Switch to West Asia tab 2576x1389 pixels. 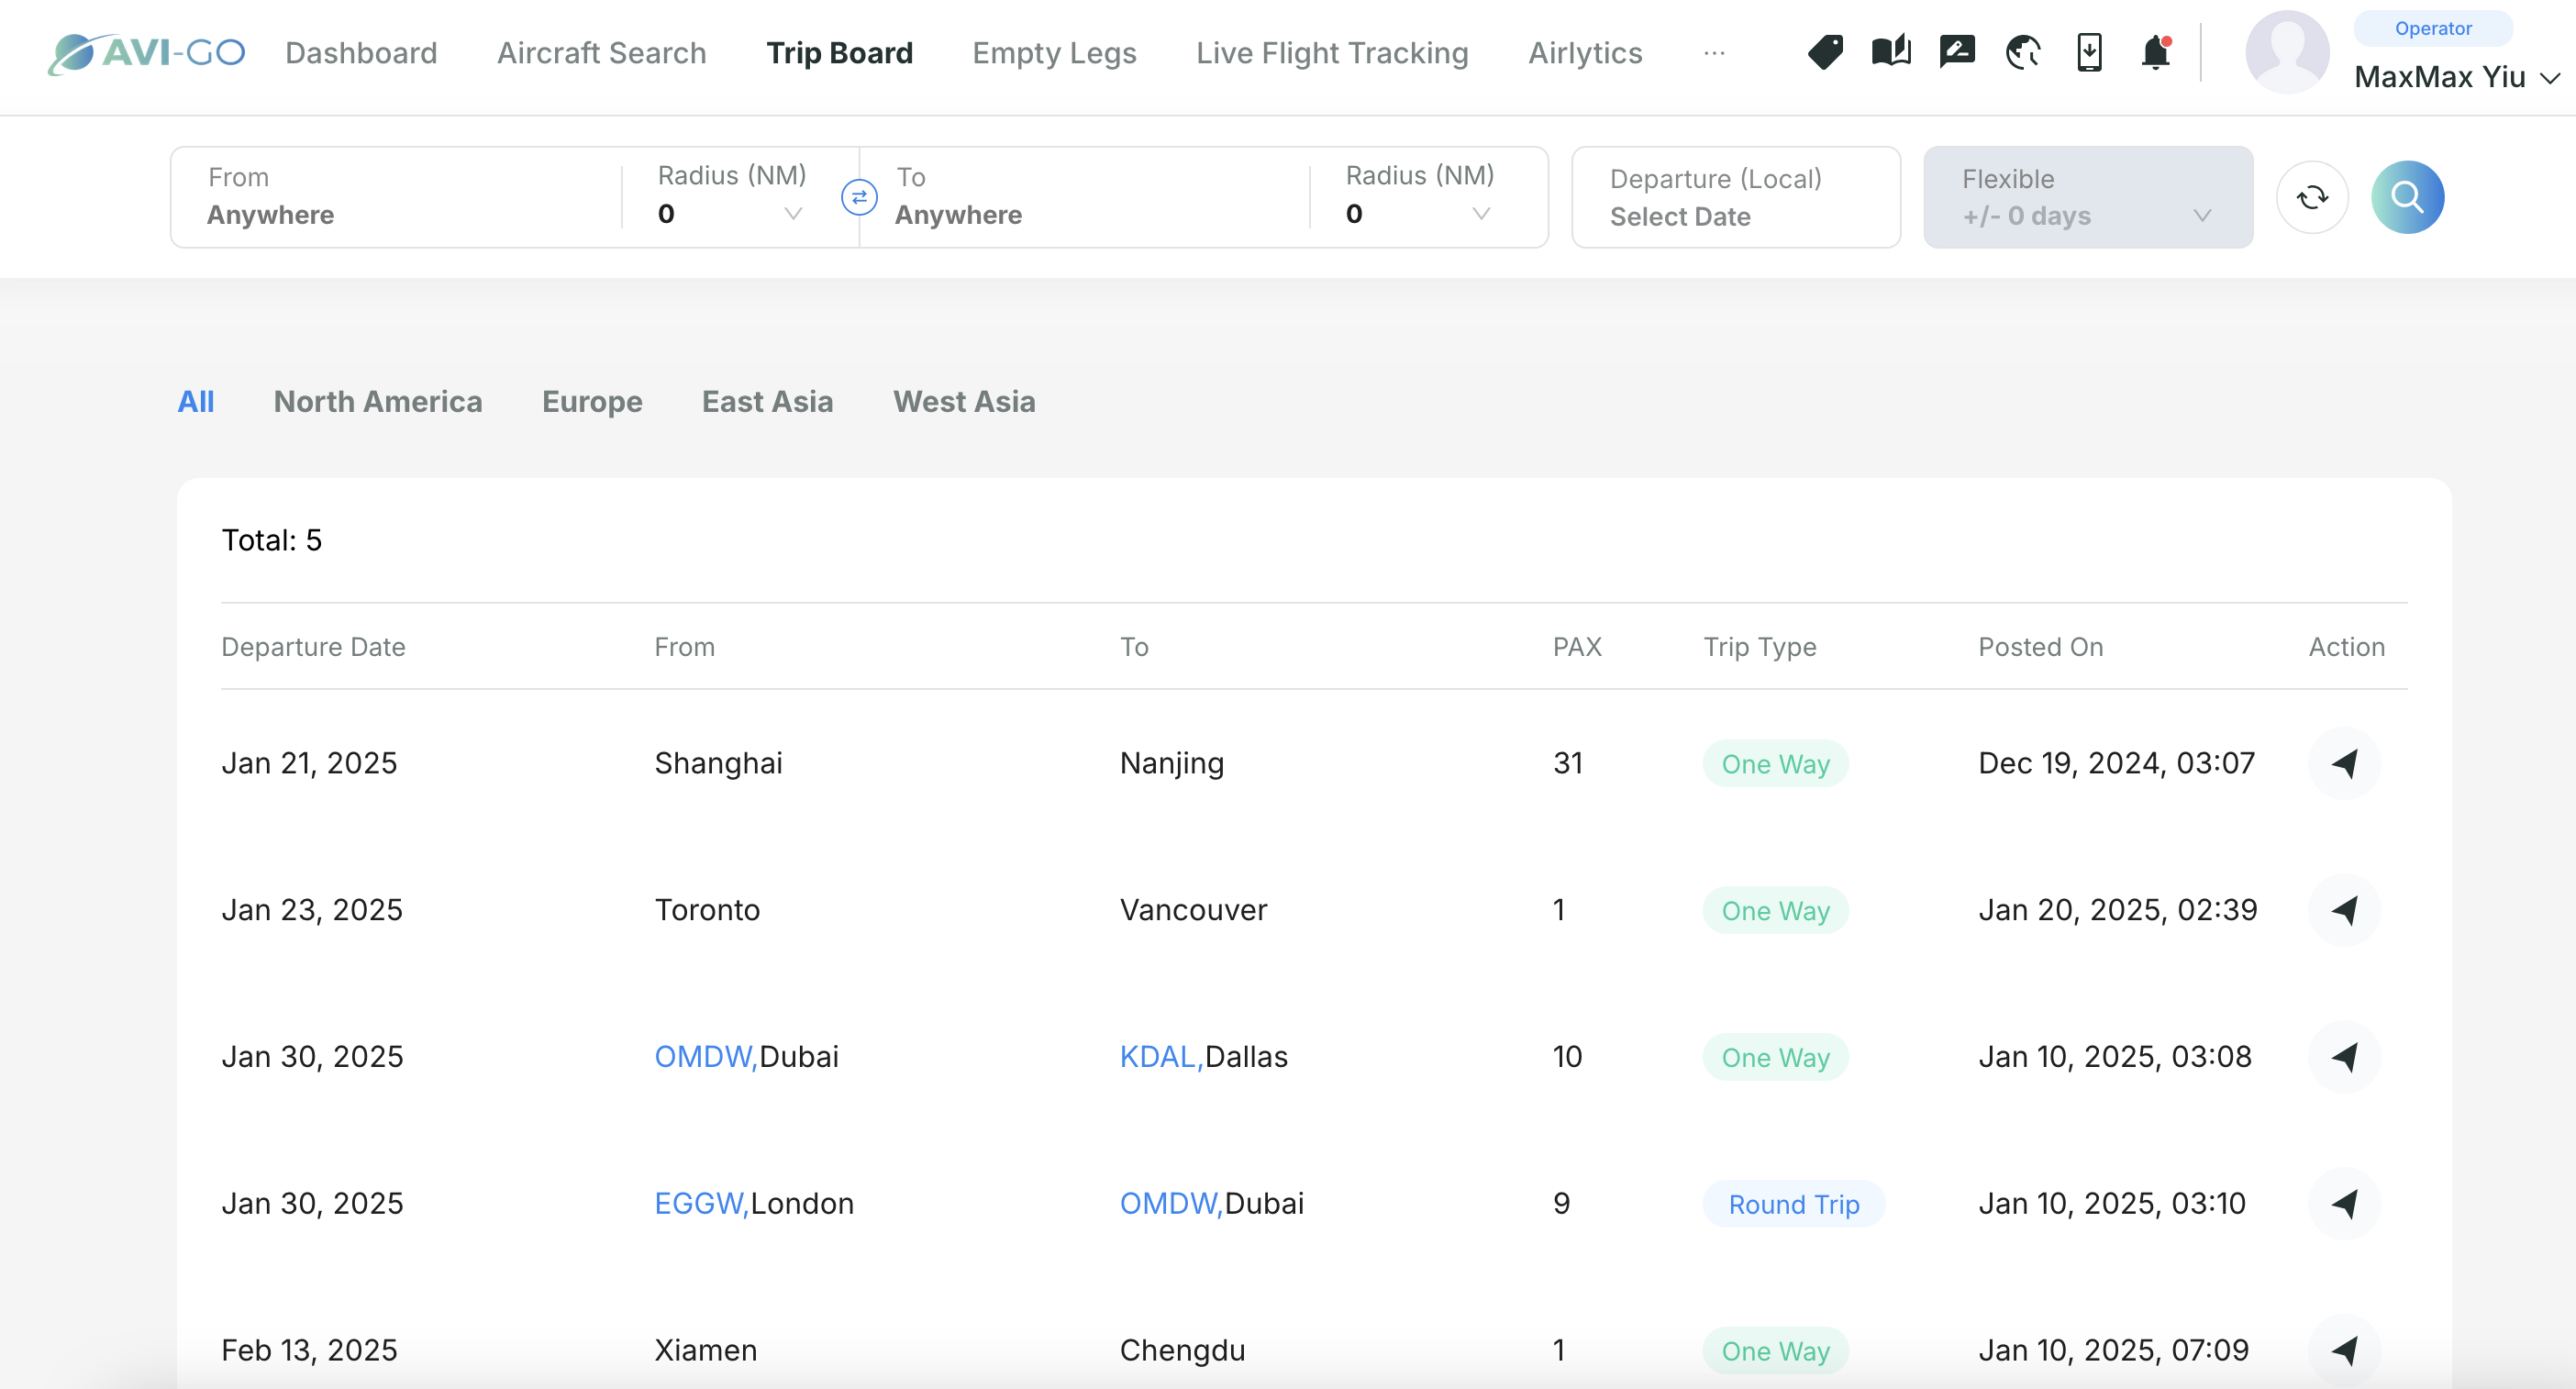964,401
